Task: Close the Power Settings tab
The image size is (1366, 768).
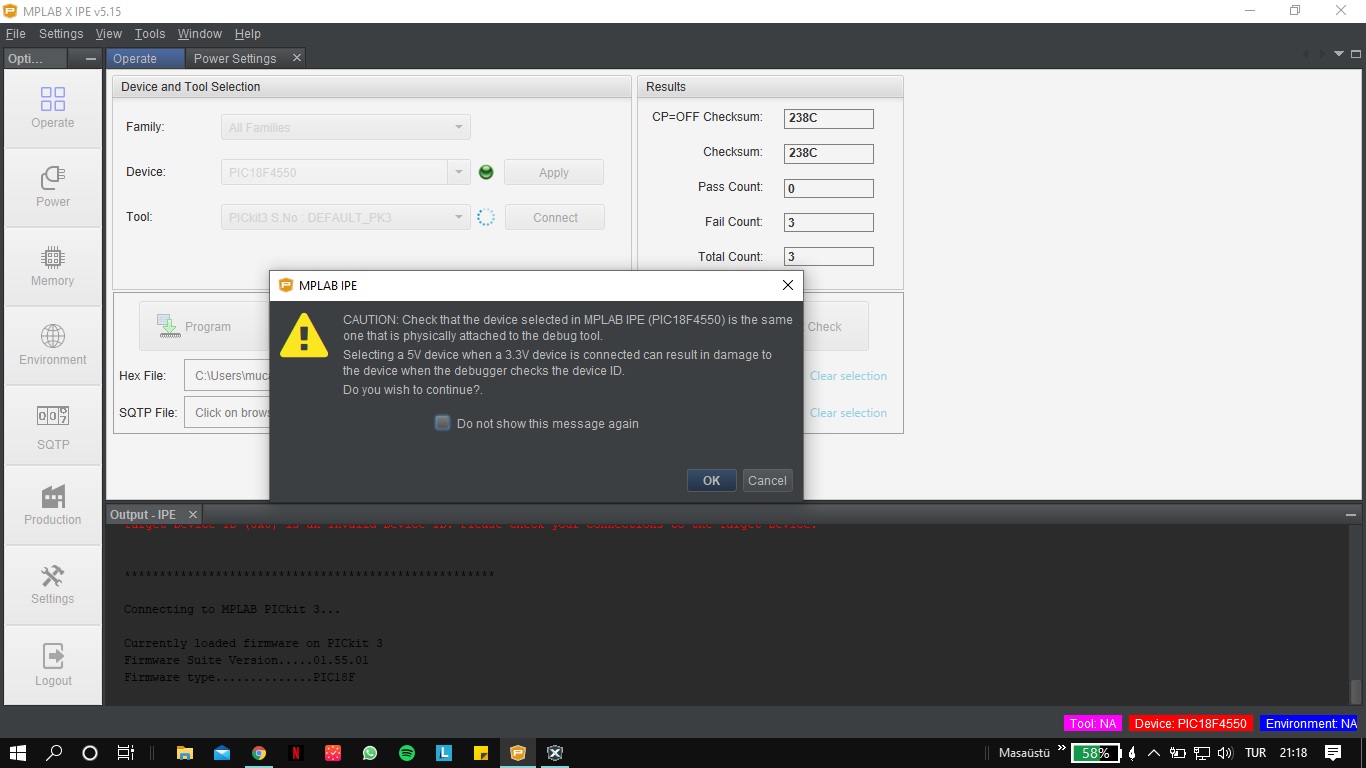Action: (x=296, y=58)
